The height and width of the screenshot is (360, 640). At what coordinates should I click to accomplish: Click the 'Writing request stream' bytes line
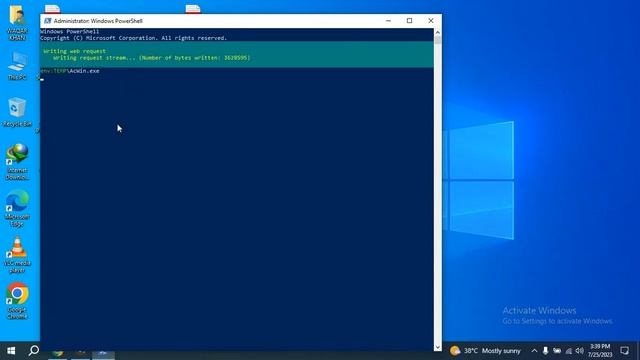151,58
